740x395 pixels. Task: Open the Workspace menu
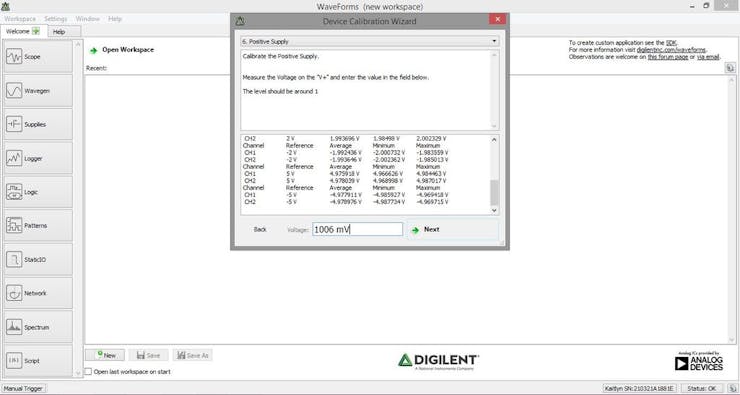[x=20, y=19]
